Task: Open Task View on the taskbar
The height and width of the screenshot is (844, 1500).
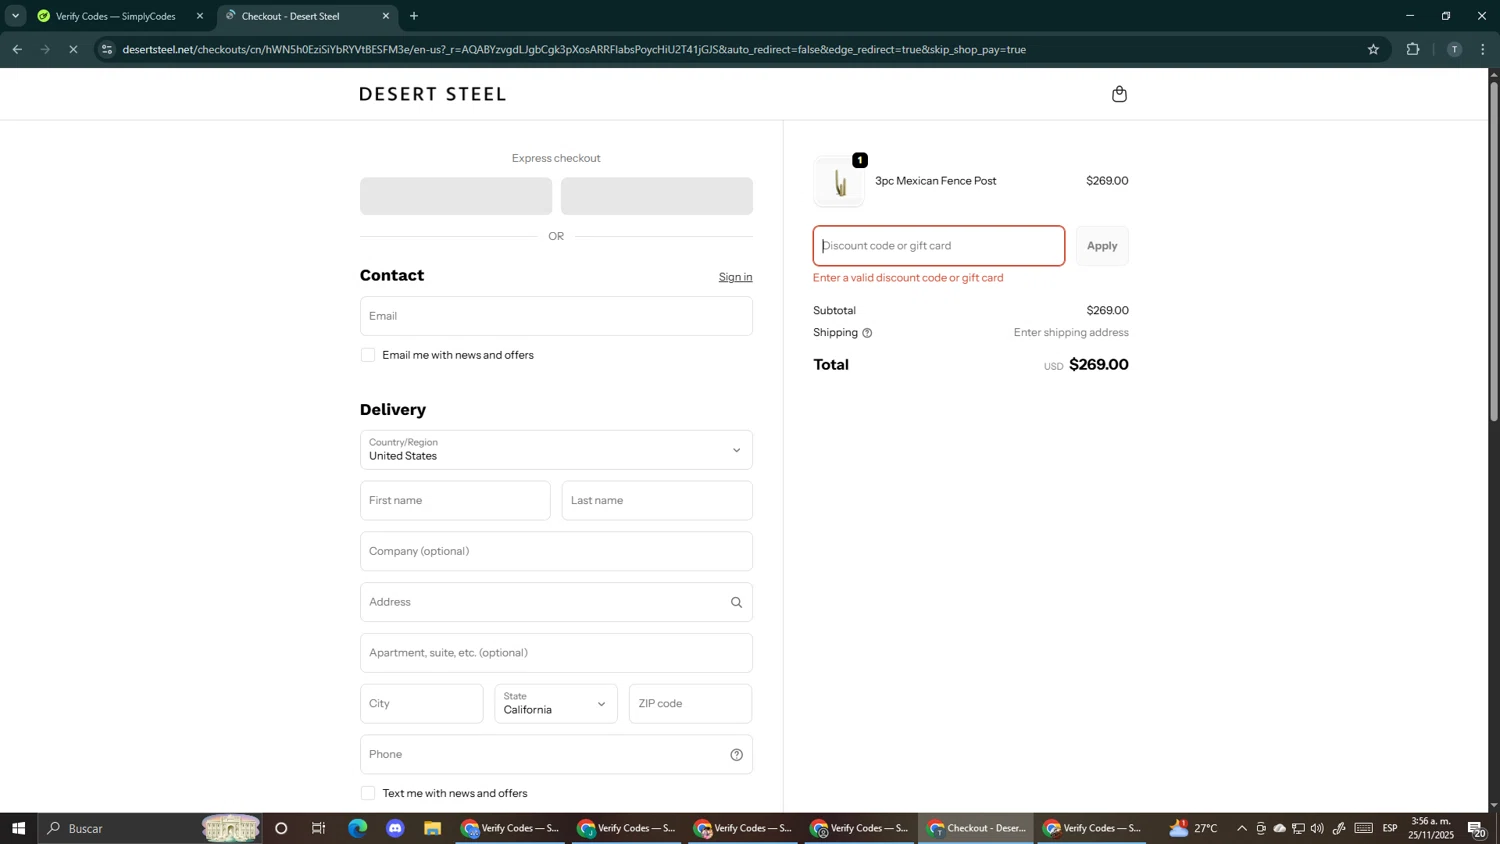Action: [319, 828]
